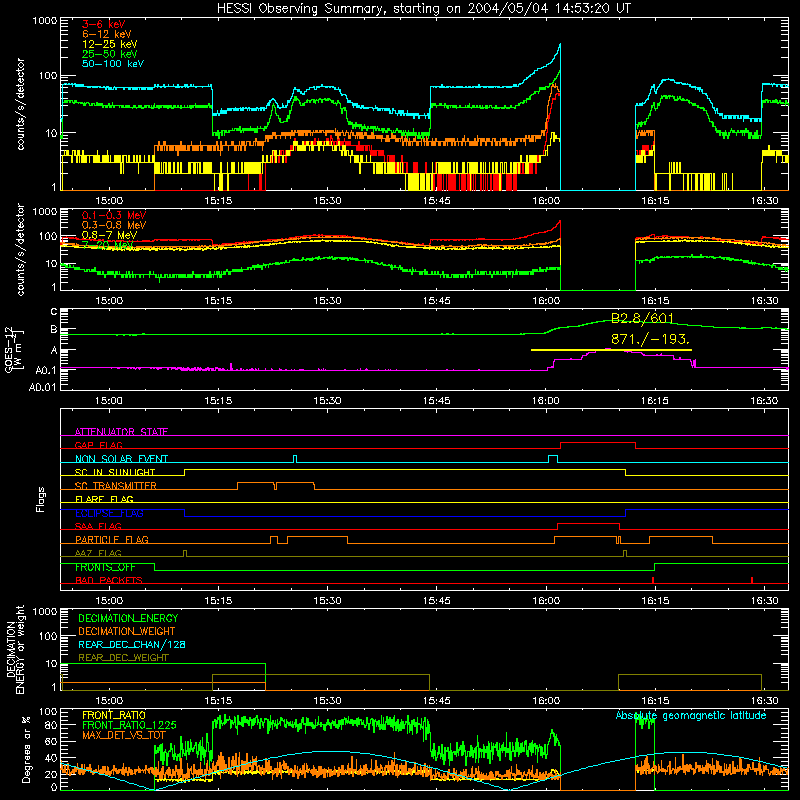Viewport: 800px width, 800px height.
Task: Select the BAD_PACKETS flag label
Action: [x=109, y=581]
